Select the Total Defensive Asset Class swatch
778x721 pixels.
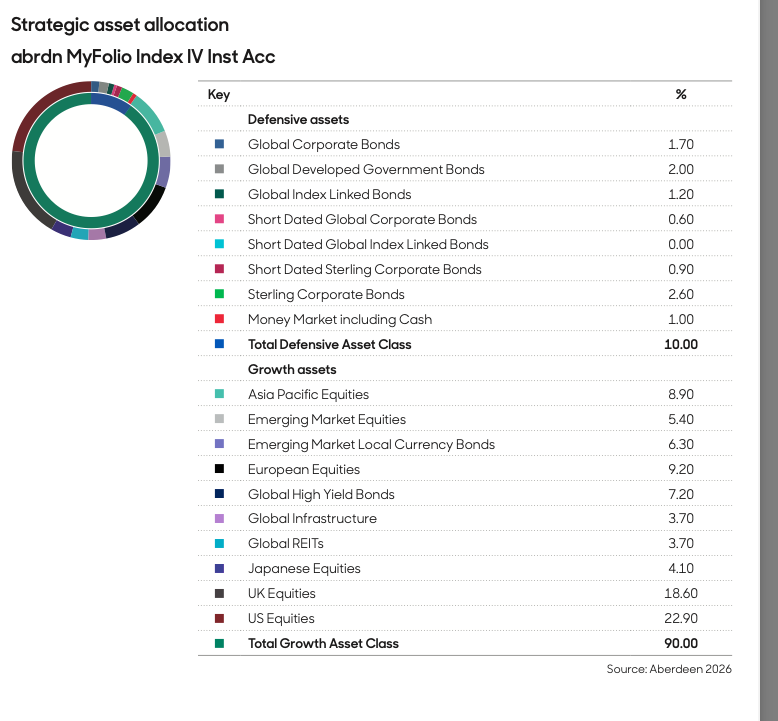click(220, 344)
